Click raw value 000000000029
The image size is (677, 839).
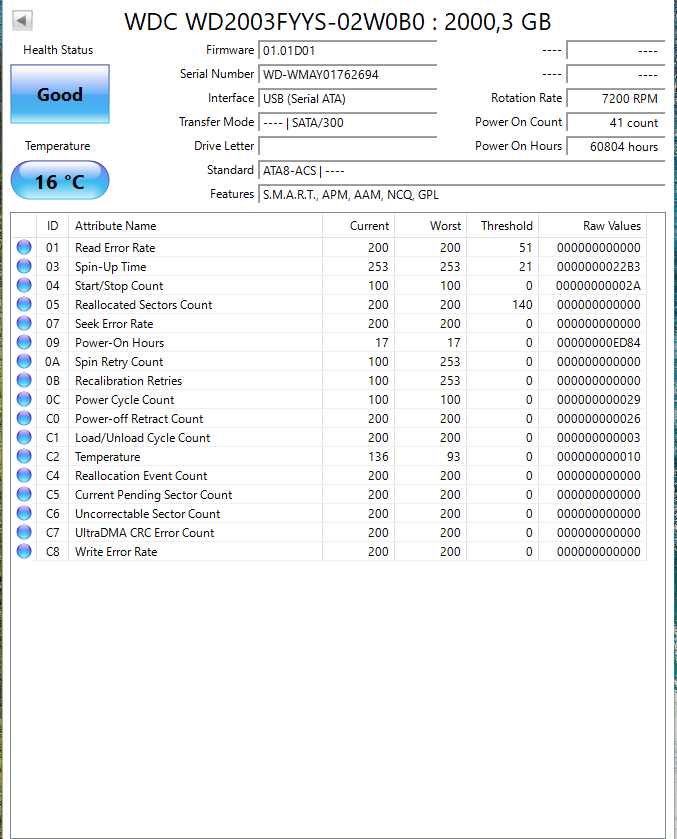598,400
